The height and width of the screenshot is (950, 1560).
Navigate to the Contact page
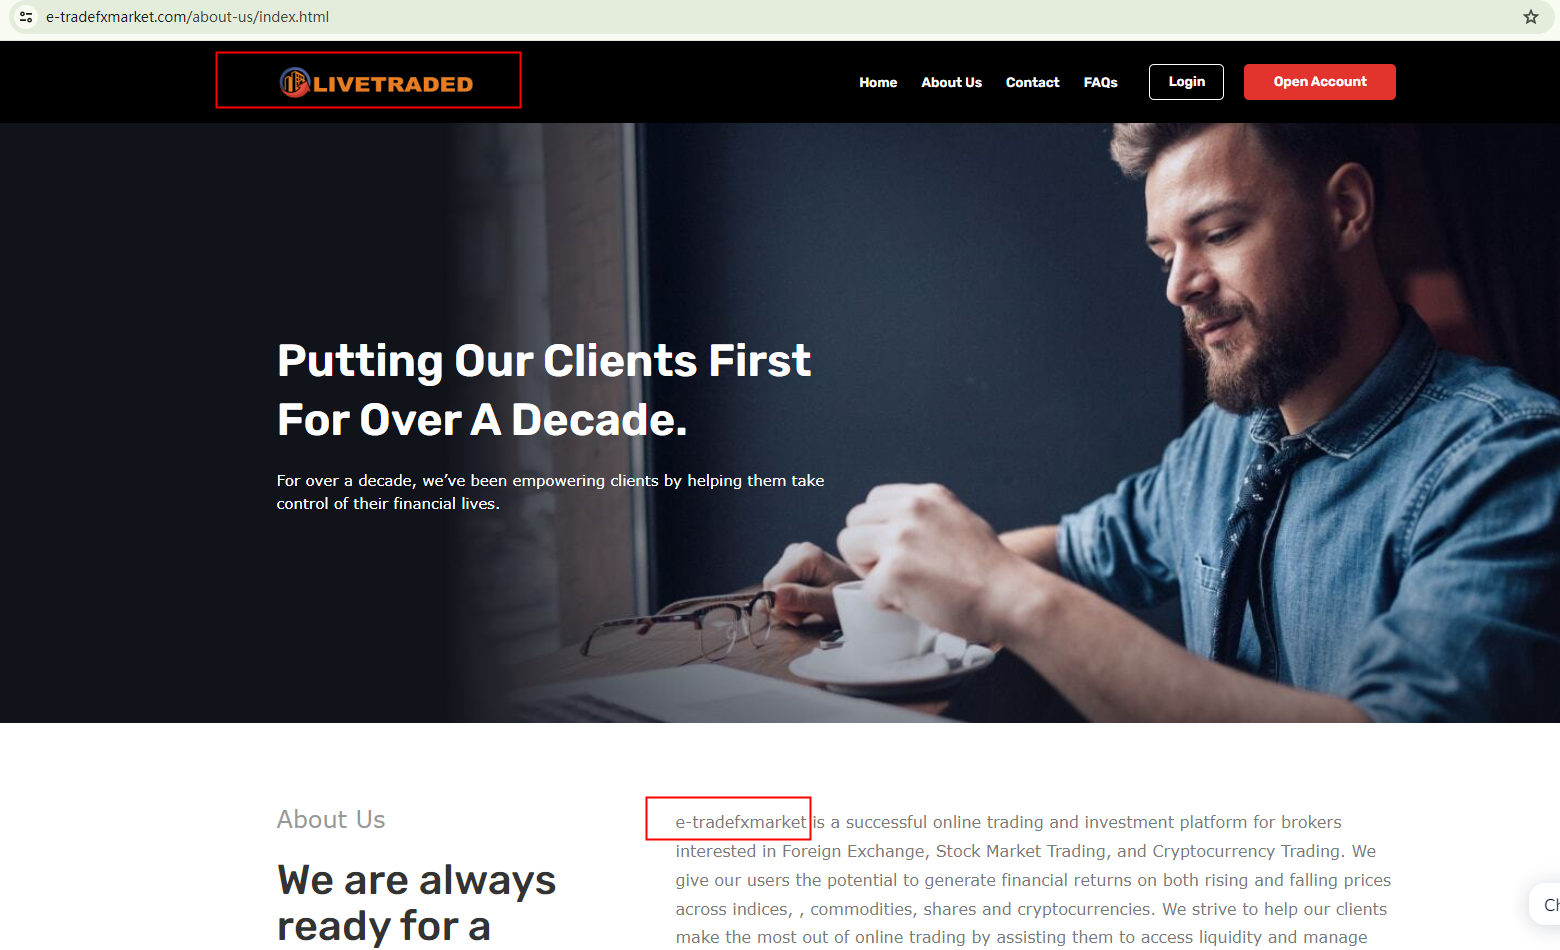pyautogui.click(x=1032, y=82)
